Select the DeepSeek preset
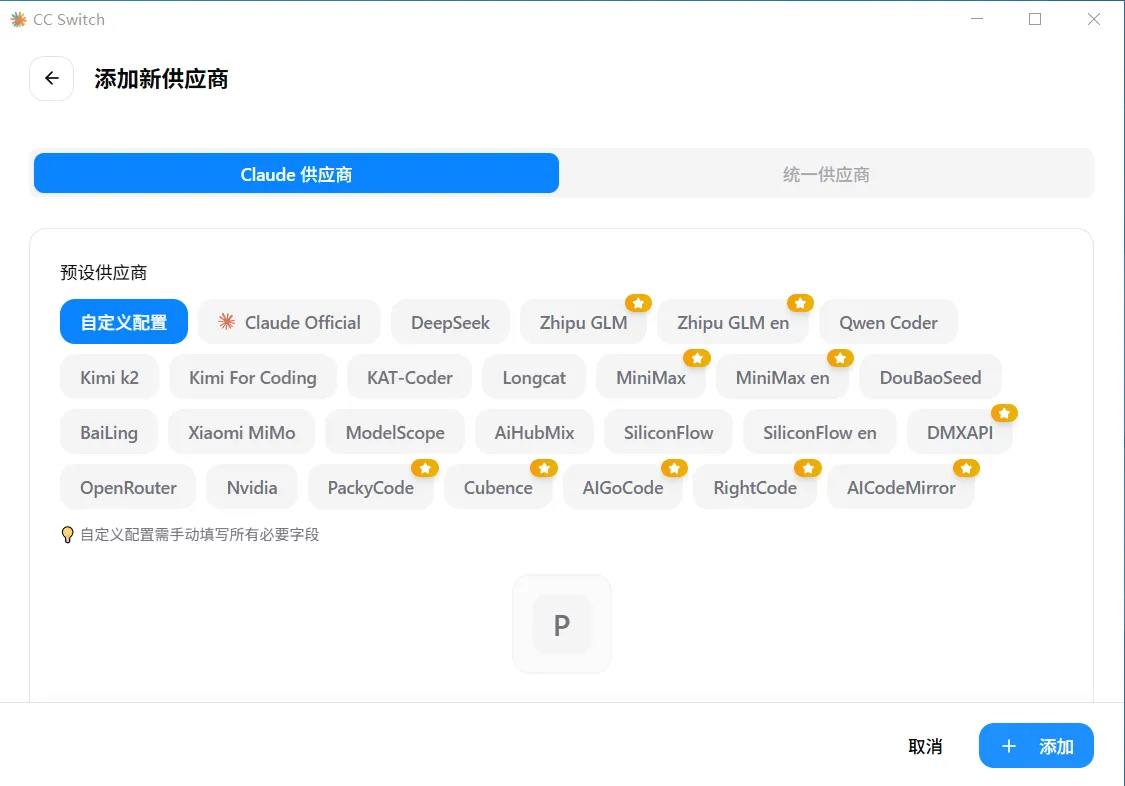1125x786 pixels. point(450,322)
